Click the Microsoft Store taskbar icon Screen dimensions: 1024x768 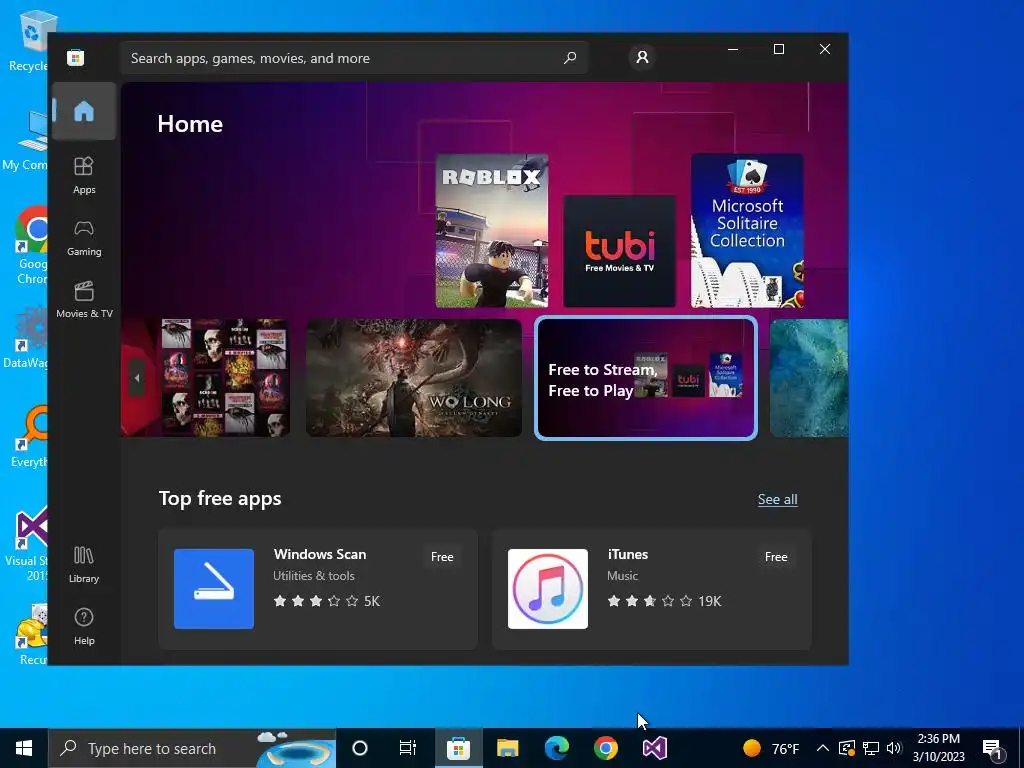[458, 748]
